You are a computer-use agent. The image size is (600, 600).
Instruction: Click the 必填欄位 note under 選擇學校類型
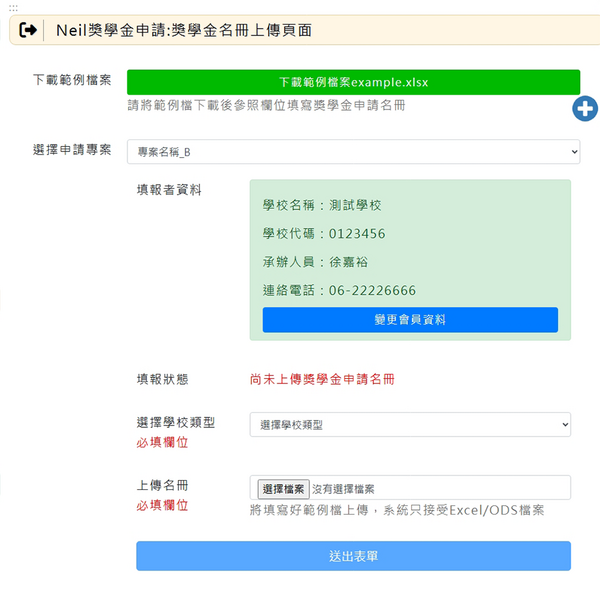(x=162, y=442)
